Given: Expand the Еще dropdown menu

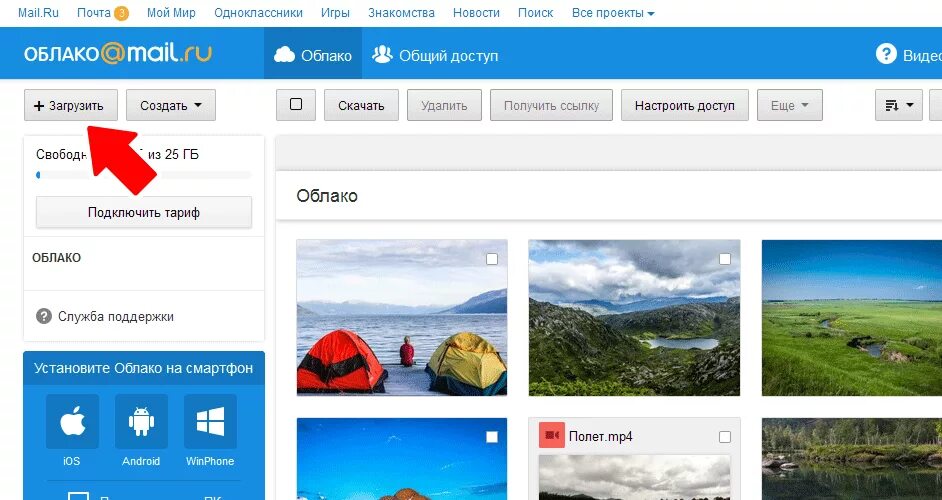Looking at the screenshot, I should point(789,105).
